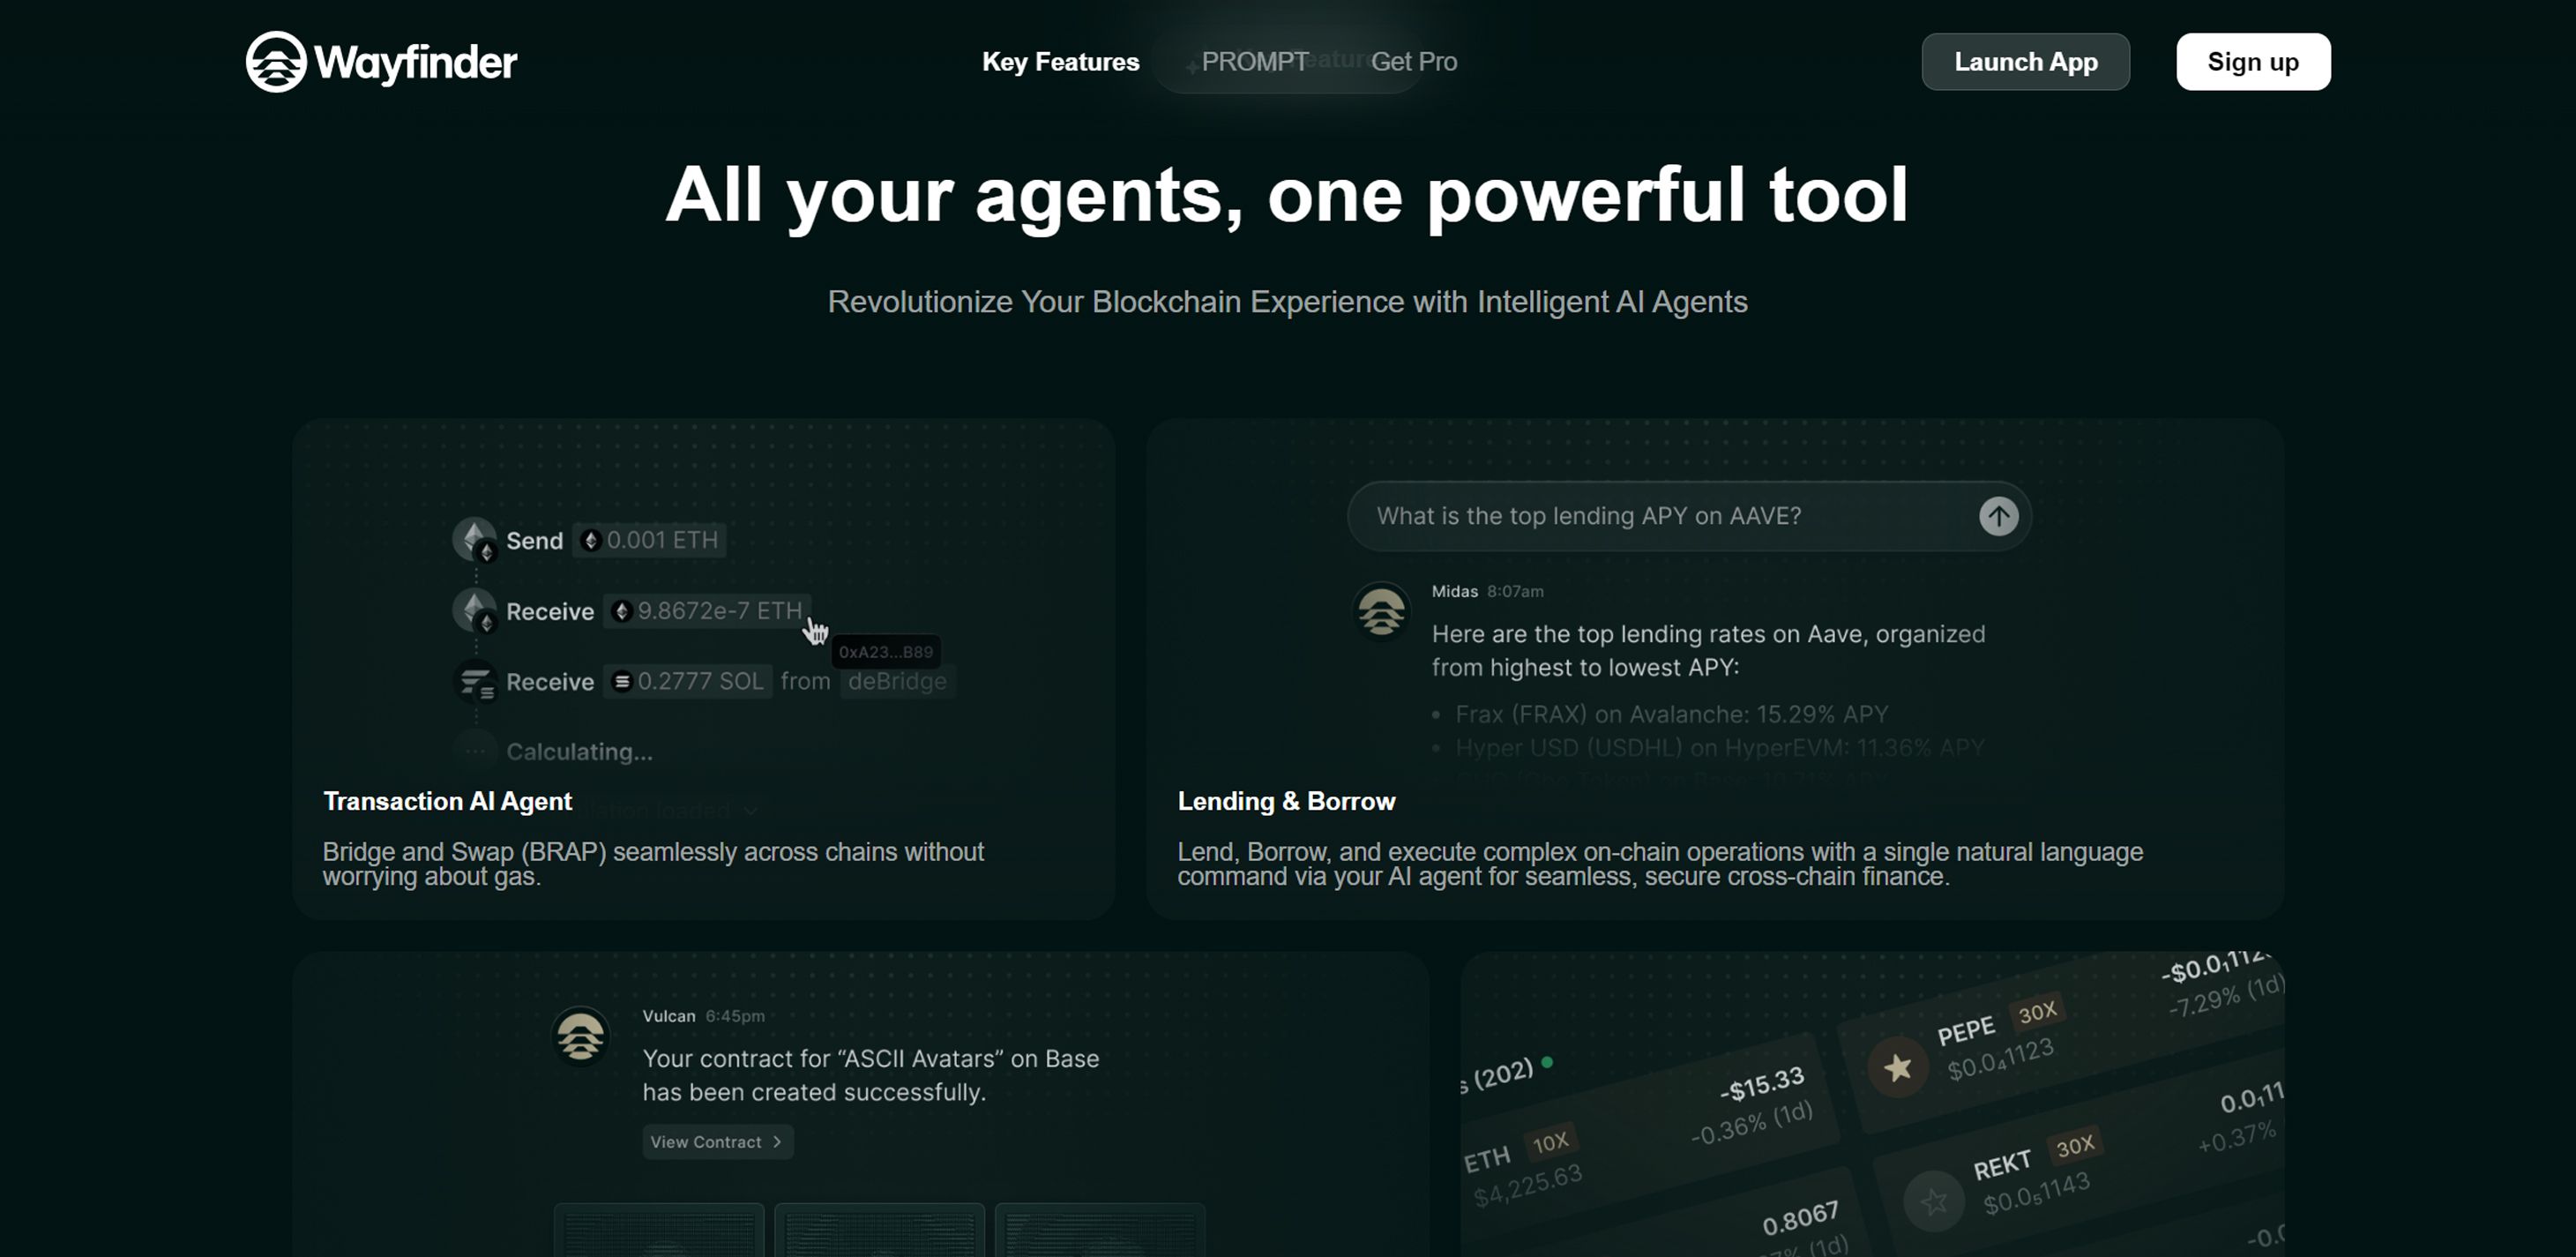Open the PROMPT nav item

click(x=1254, y=62)
